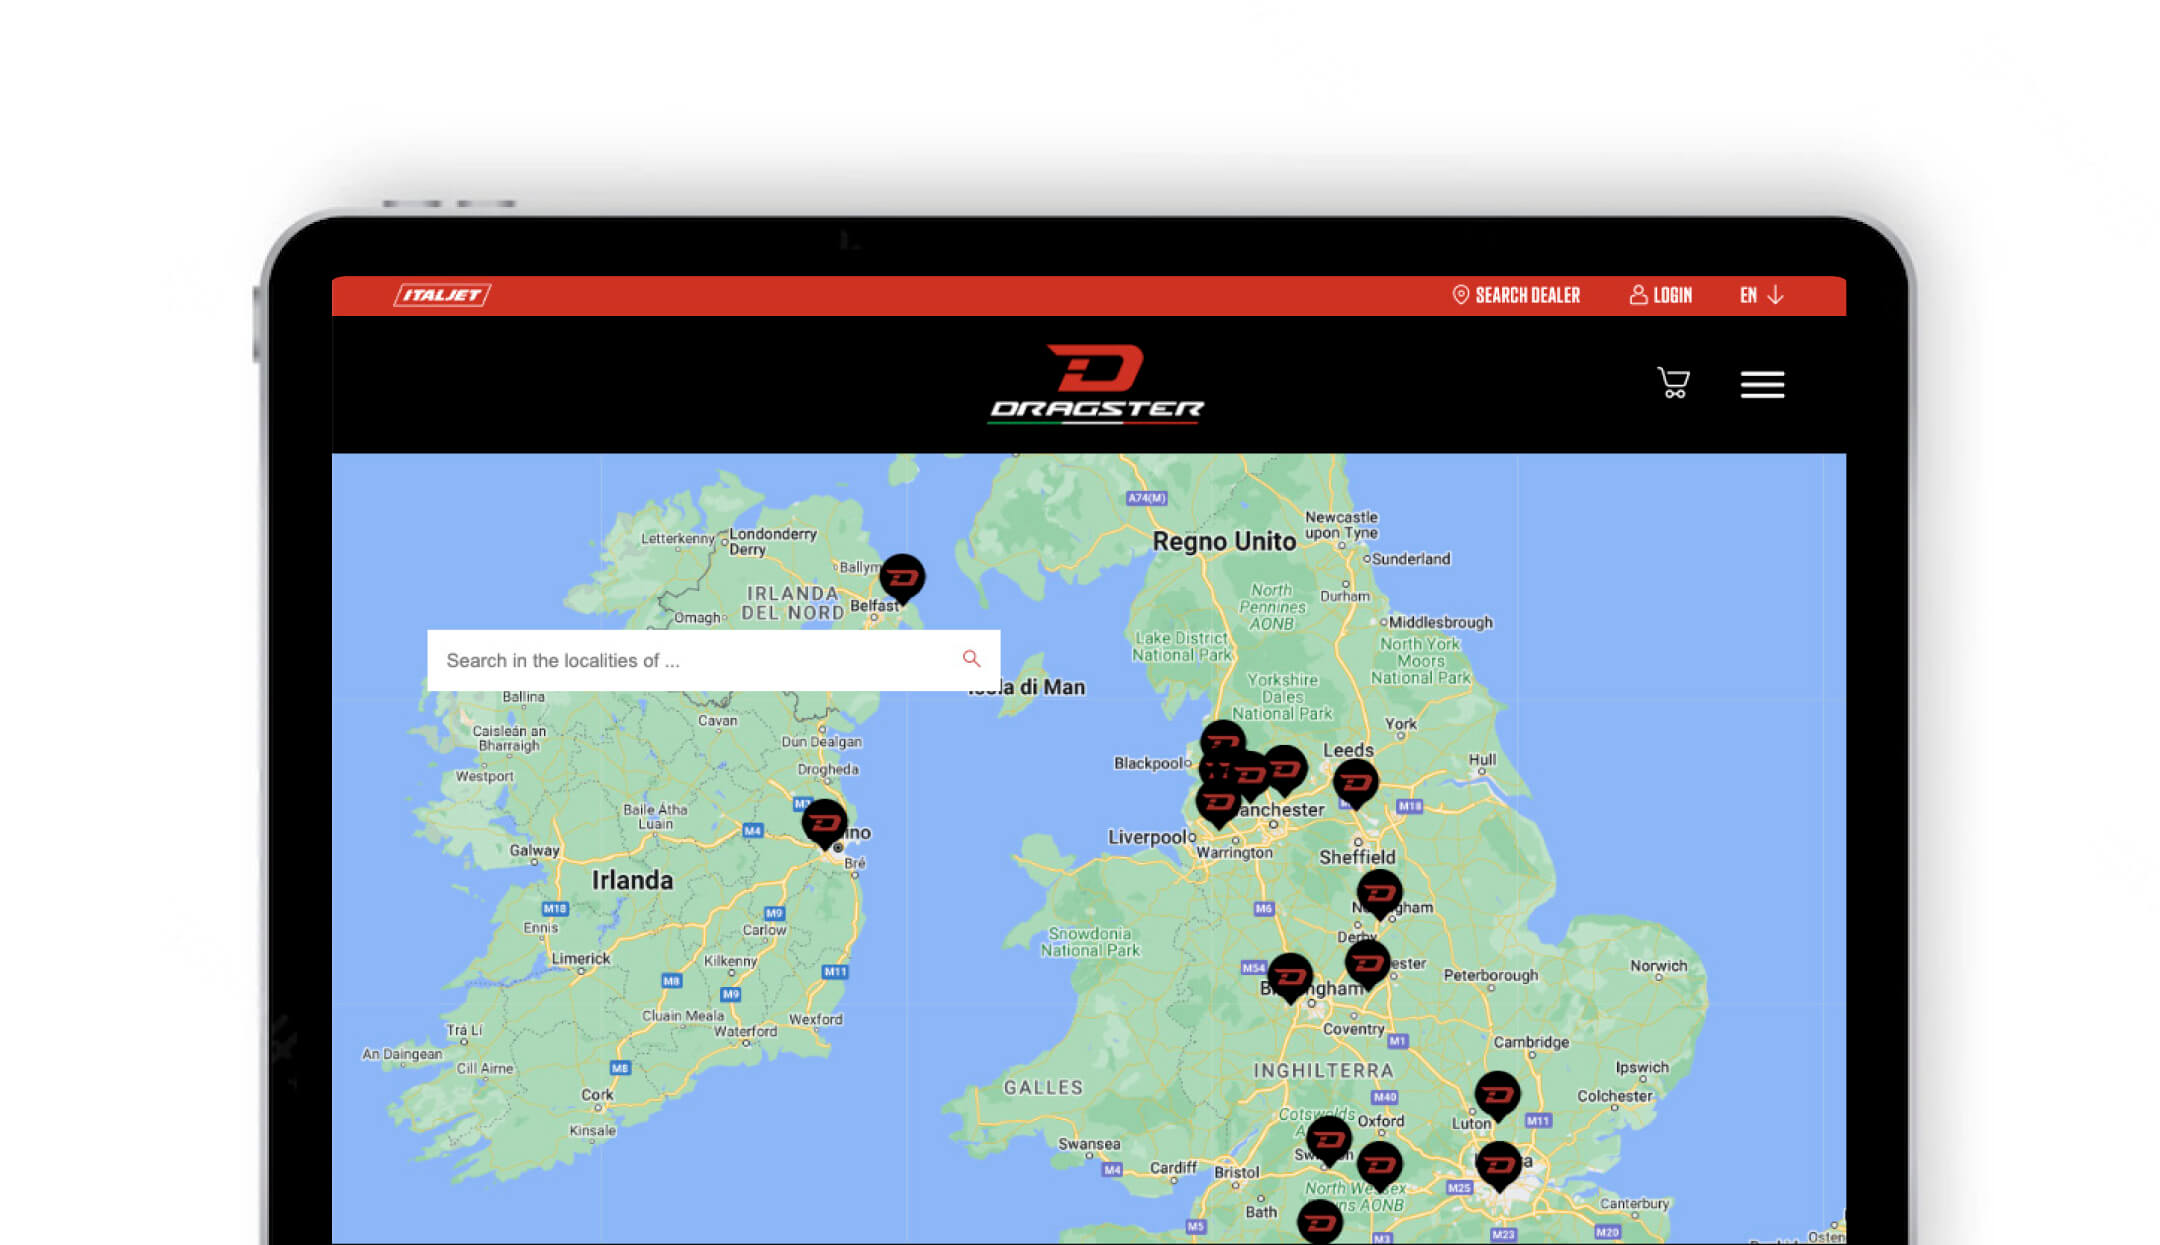2160x1245 pixels.
Task: Click the location pin icon beside Search Dealer
Action: pos(1460,295)
